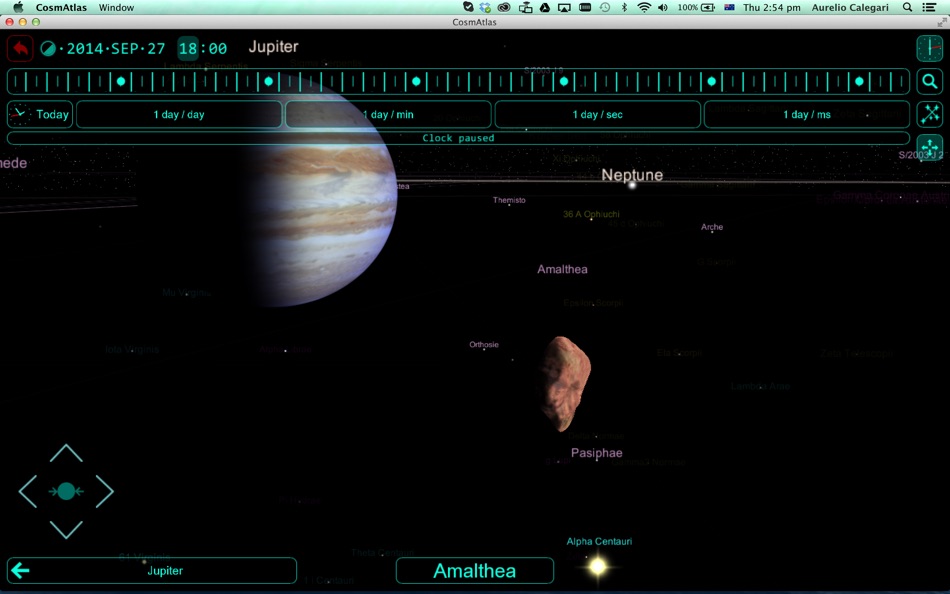Select the Alpha Centauri star
Screen dimensions: 950x594
pyautogui.click(x=597, y=566)
